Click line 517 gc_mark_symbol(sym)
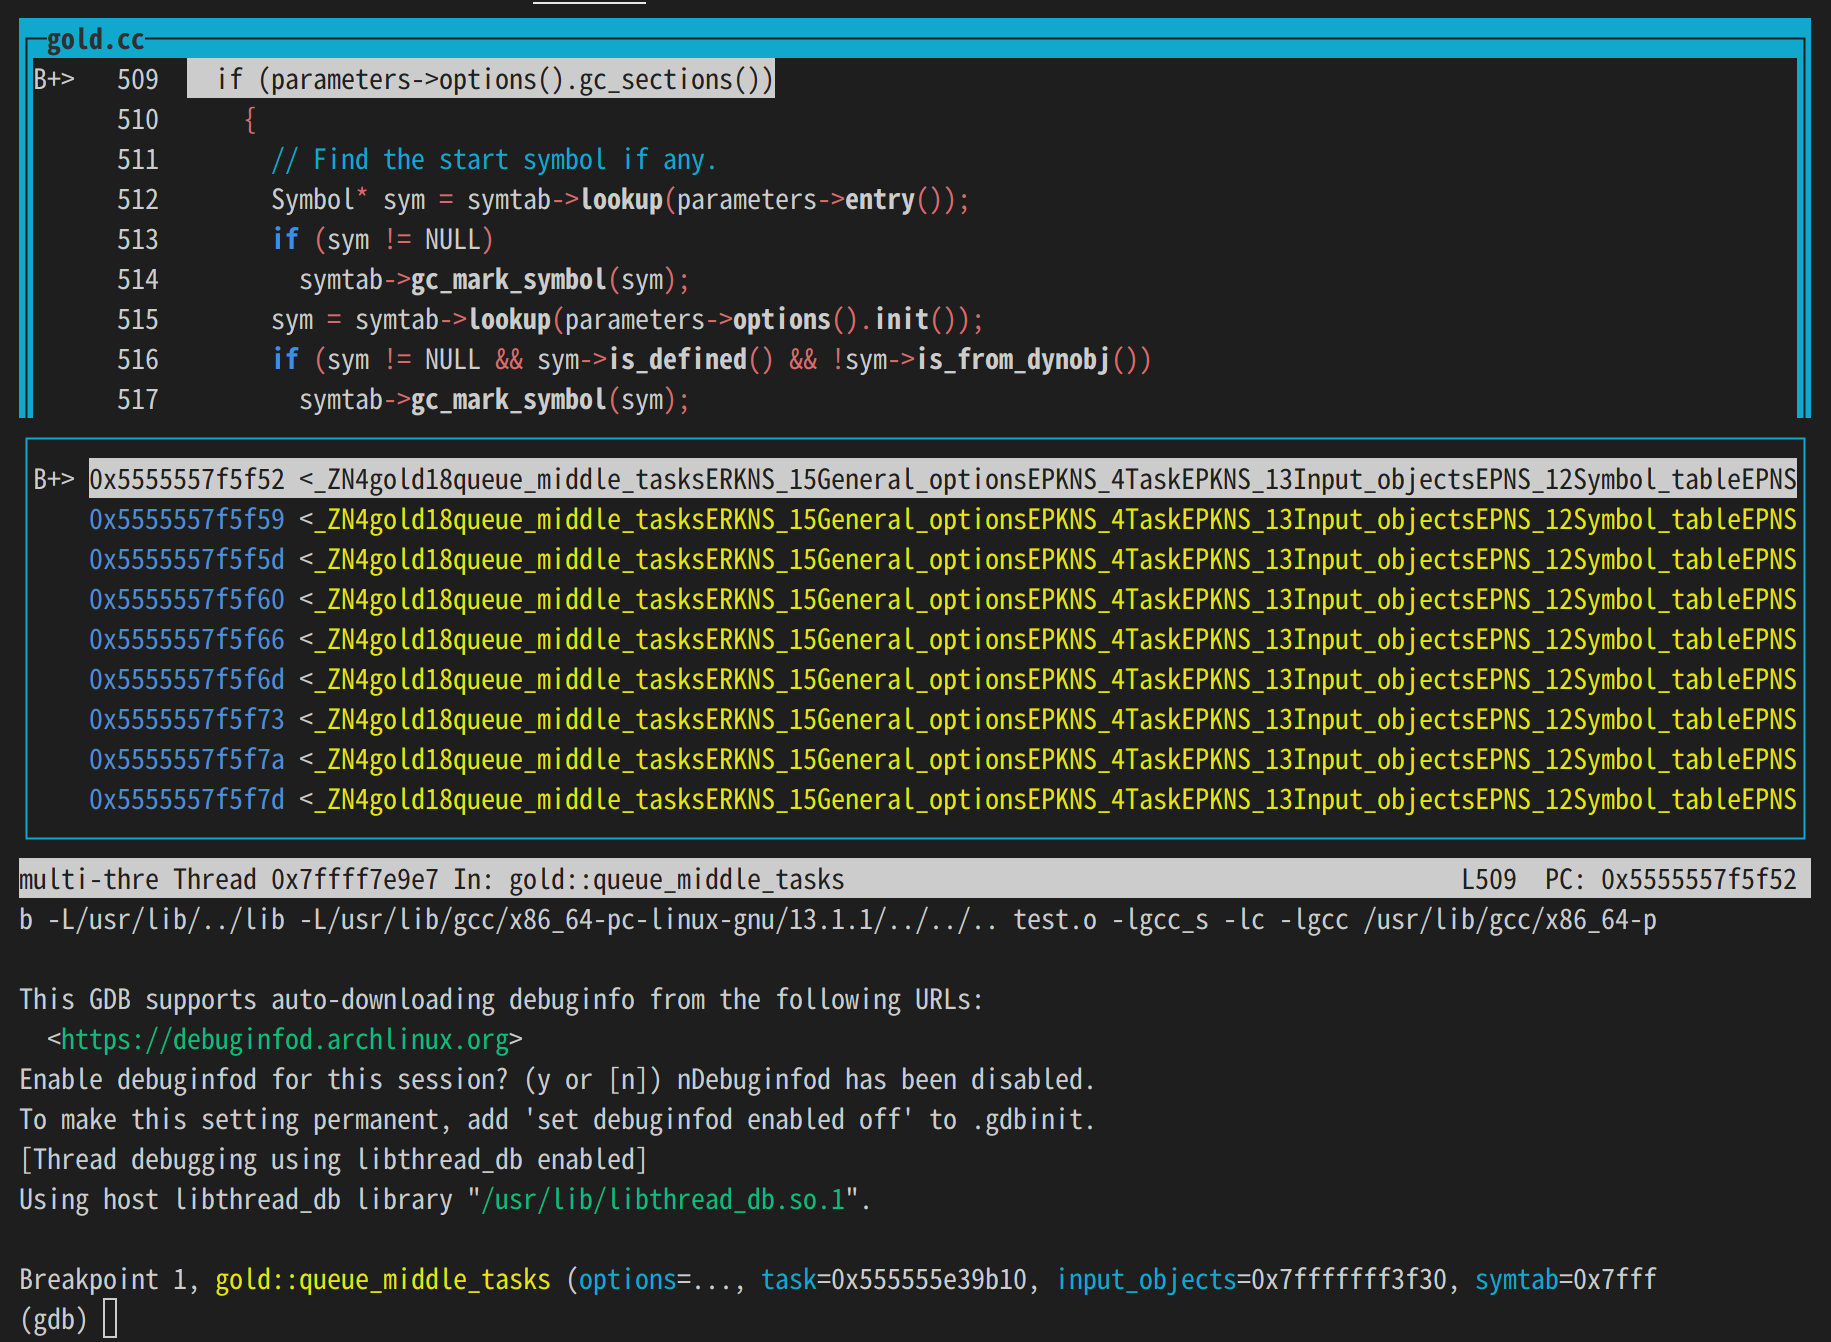 [x=495, y=399]
